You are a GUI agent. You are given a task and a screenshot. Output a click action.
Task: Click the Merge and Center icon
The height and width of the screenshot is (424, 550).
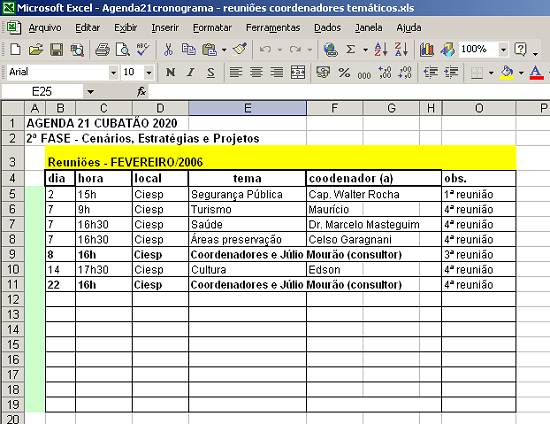298,72
